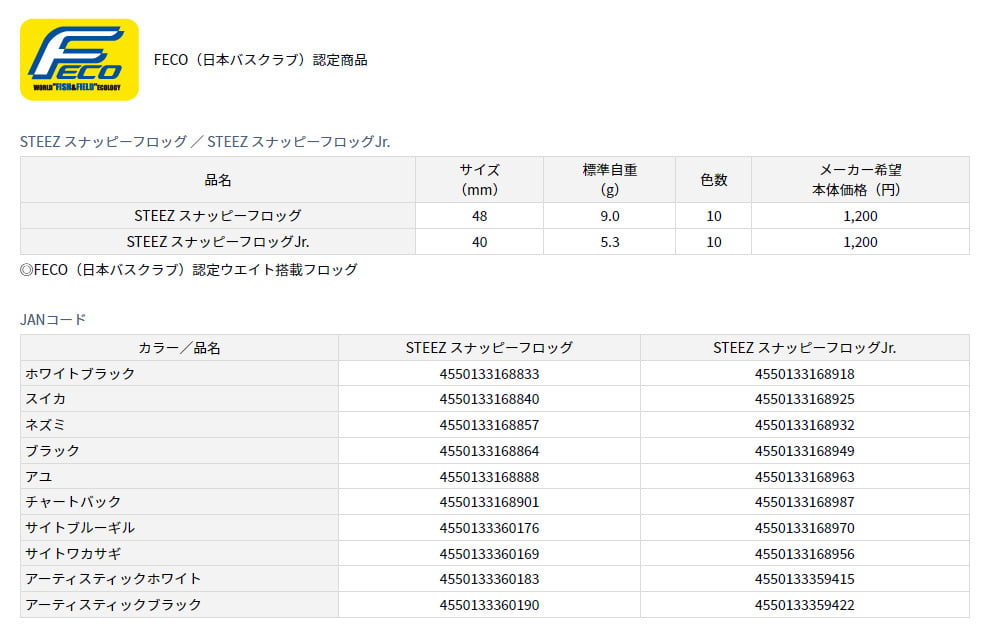The width and height of the screenshot is (990, 637).
Task: Click the FECO yellow logo image
Action: (x=79, y=59)
